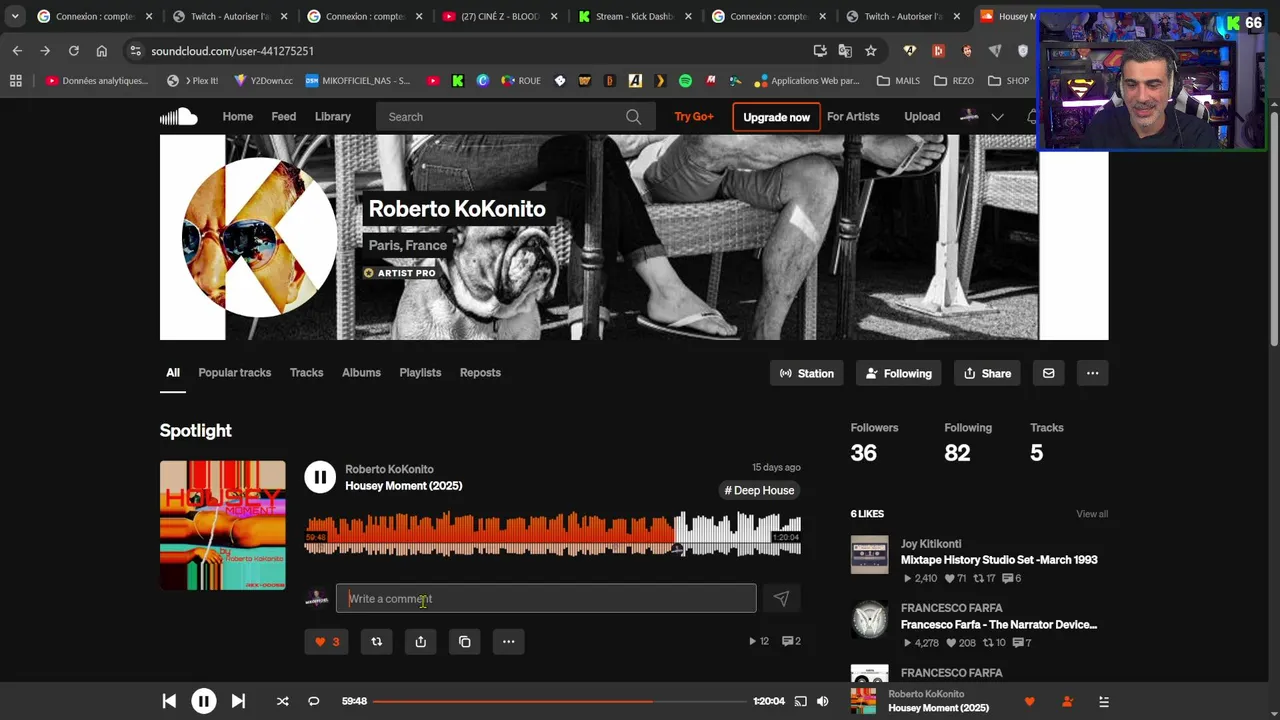
Task: Click View all likes
Action: [x=1092, y=514]
